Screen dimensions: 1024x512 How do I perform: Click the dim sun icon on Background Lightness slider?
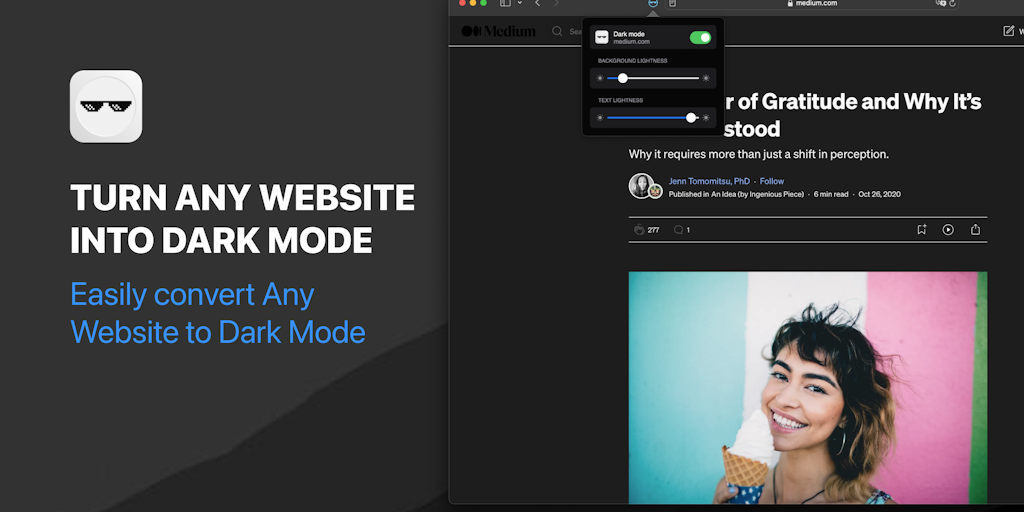click(x=600, y=78)
